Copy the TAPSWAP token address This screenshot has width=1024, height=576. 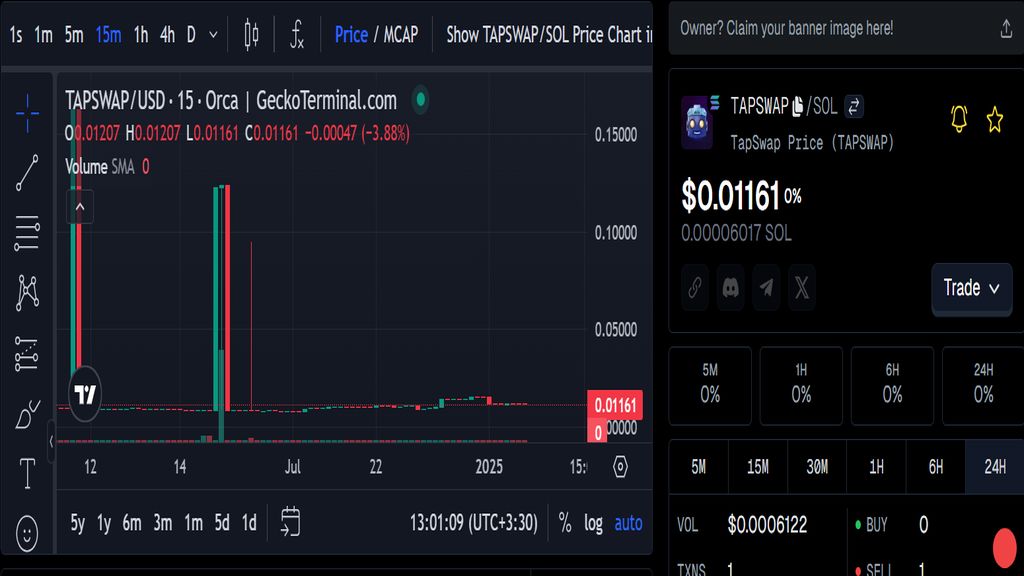click(x=797, y=106)
